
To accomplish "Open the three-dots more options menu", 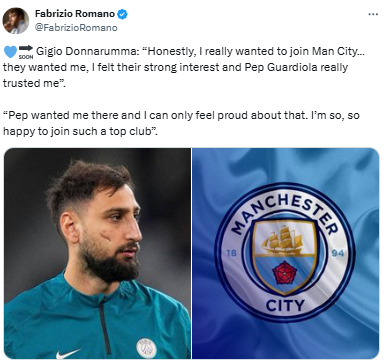I will click(373, 14).
